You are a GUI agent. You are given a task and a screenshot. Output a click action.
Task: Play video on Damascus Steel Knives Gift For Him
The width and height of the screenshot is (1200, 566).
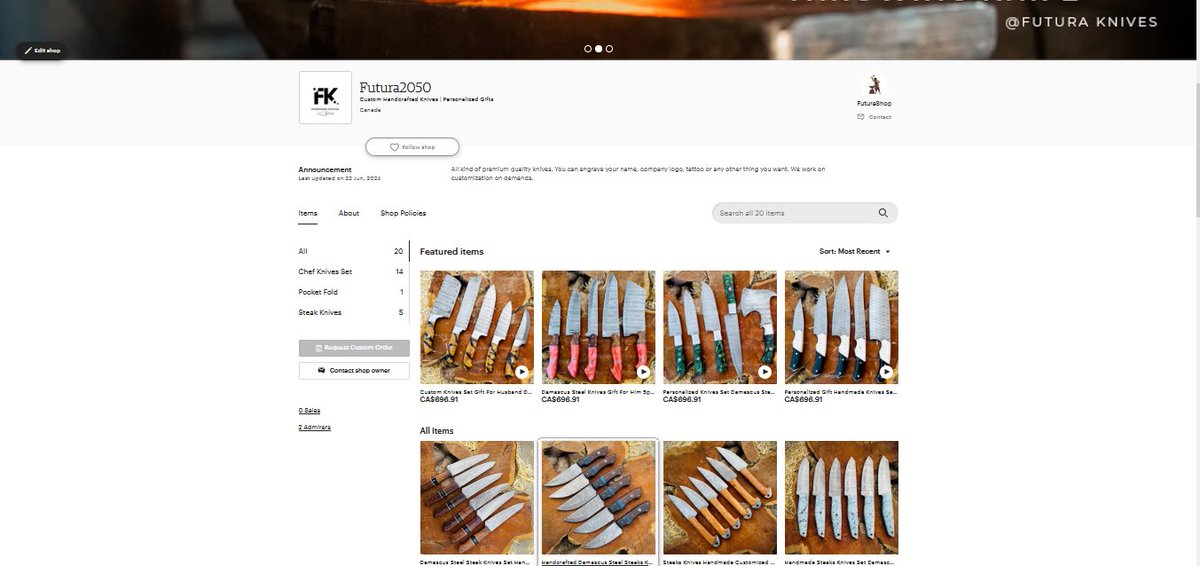coord(643,372)
